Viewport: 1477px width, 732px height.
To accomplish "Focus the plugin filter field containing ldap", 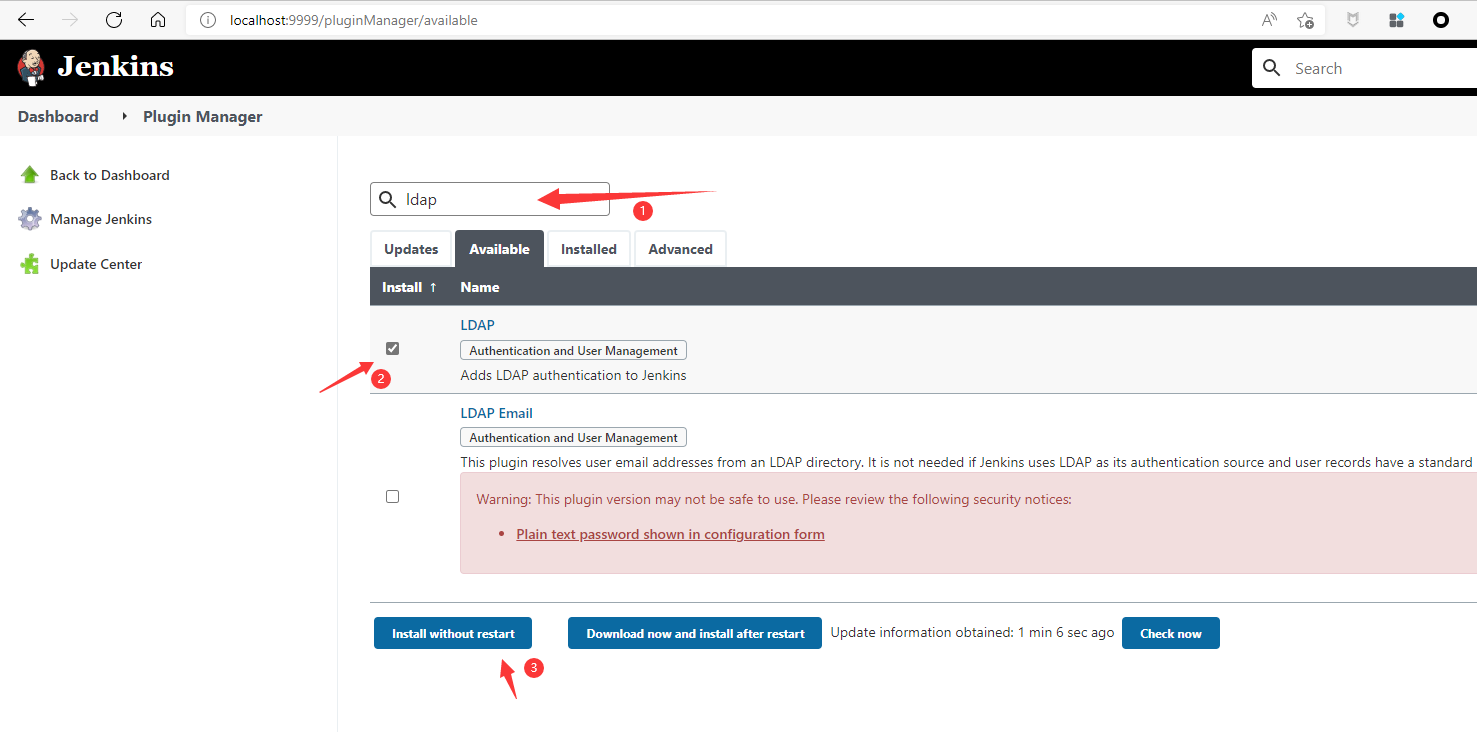I will coord(490,199).
